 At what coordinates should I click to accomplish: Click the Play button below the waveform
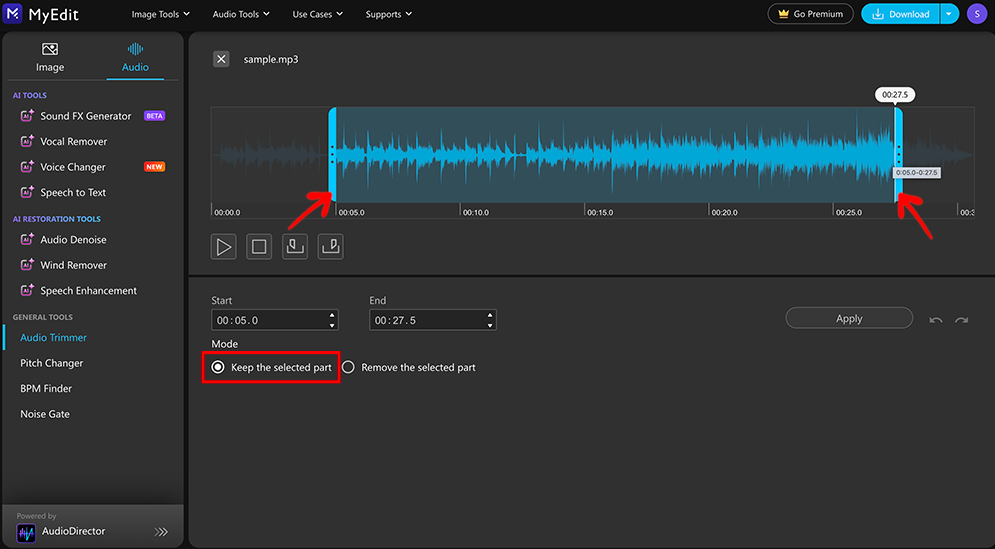point(223,247)
